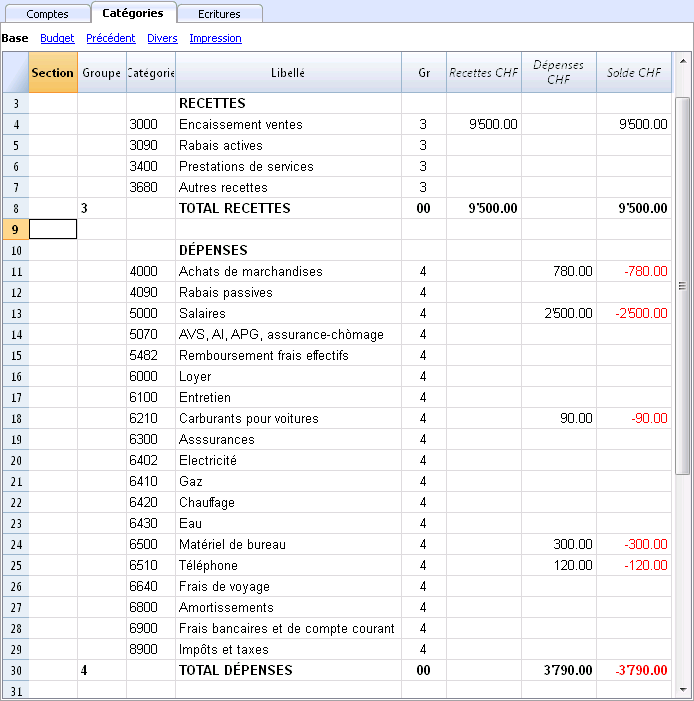
Task: Click the Solde CHF column header
Action: (x=634, y=72)
